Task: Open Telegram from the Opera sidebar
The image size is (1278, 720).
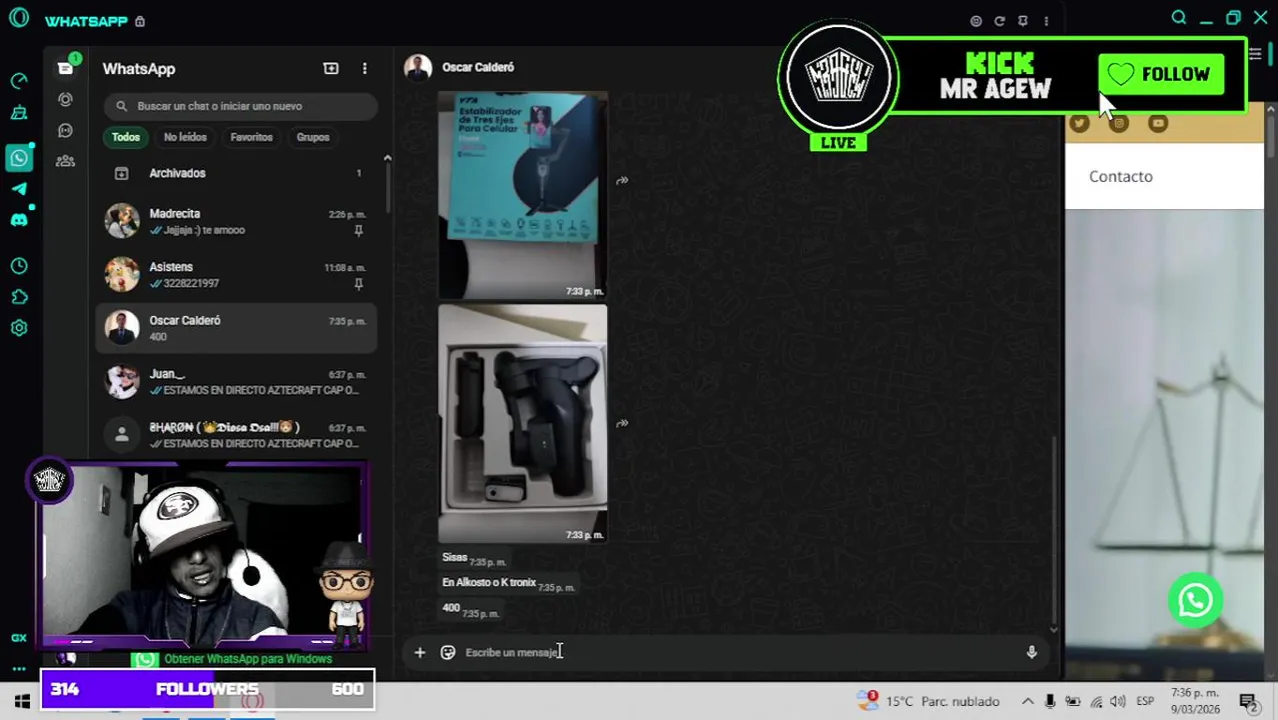Action: pyautogui.click(x=19, y=188)
